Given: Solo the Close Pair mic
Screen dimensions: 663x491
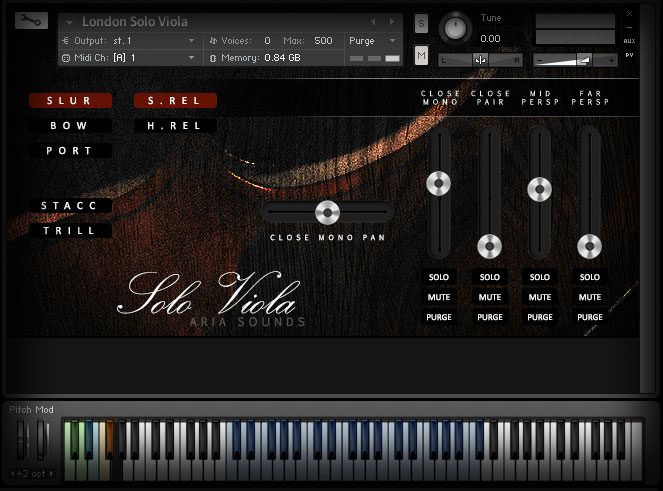Looking at the screenshot, I should click(489, 277).
